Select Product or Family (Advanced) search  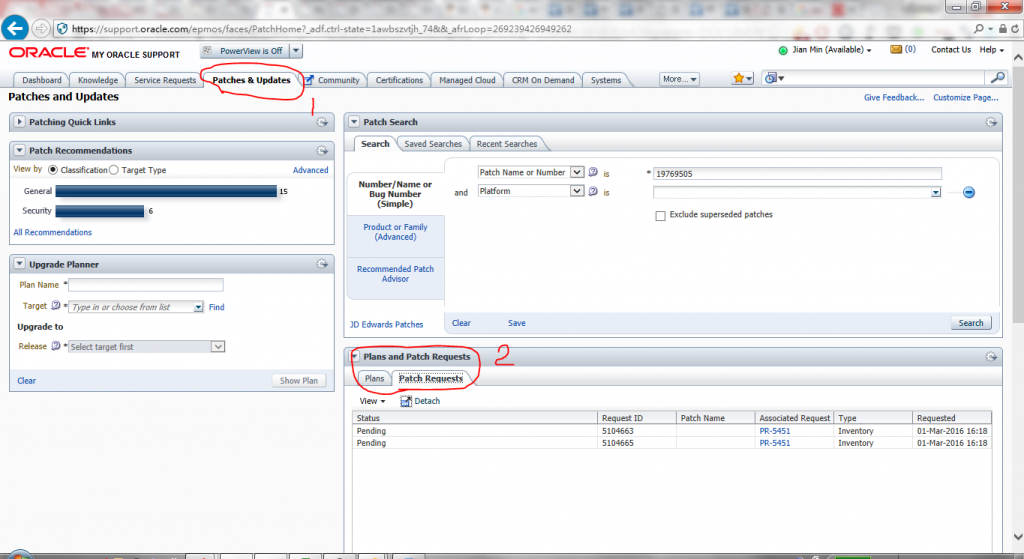(395, 232)
